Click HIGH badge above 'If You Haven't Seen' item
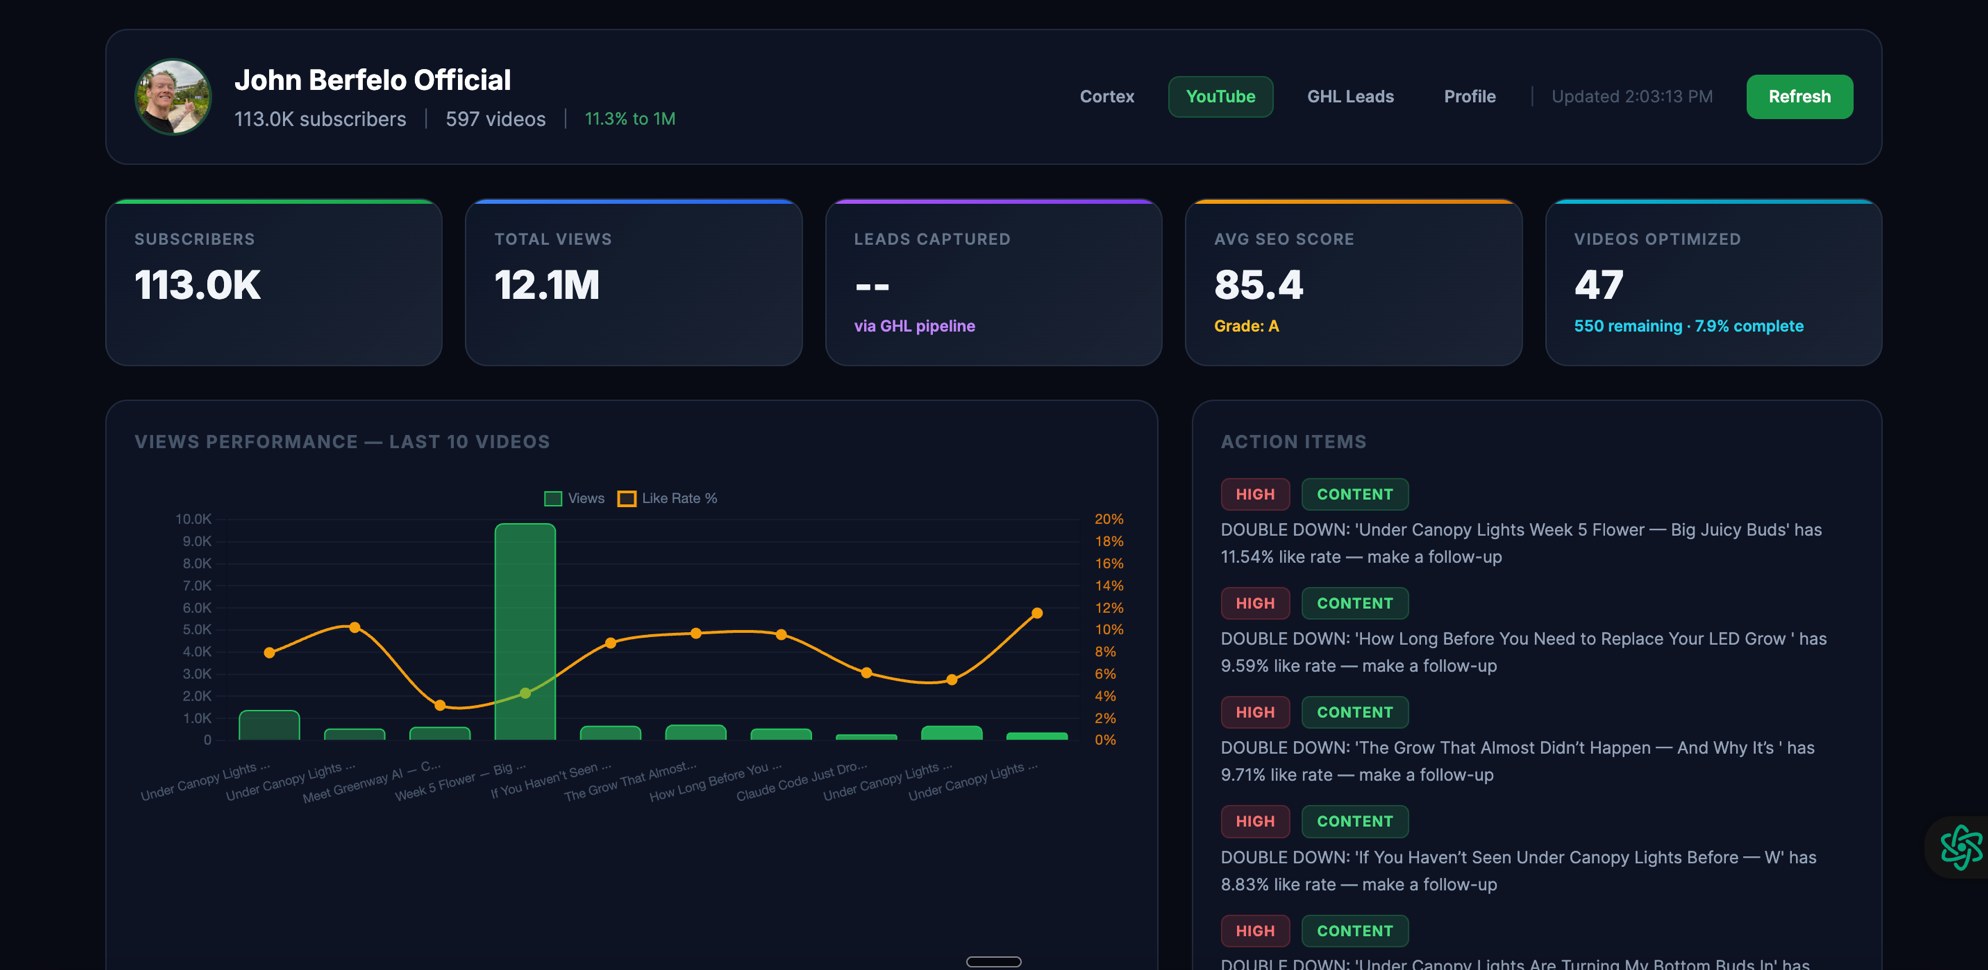The image size is (1988, 970). coord(1255,821)
